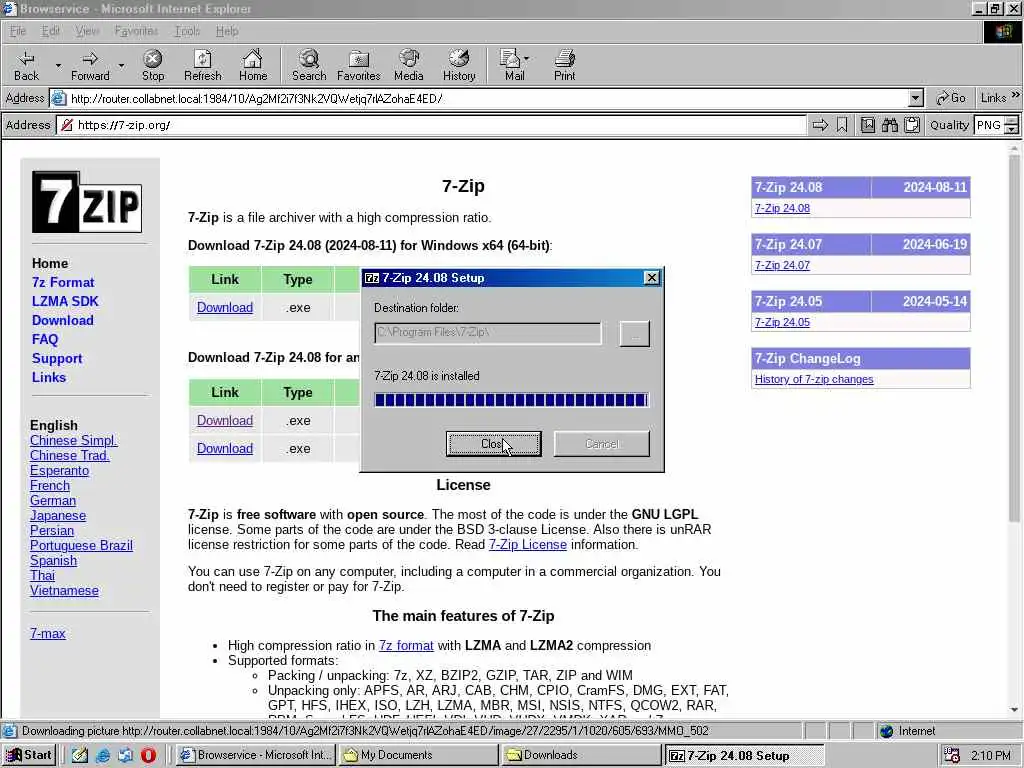Switch to Downloads taskbar window
Screen dimensions: 1024x768
581,755
